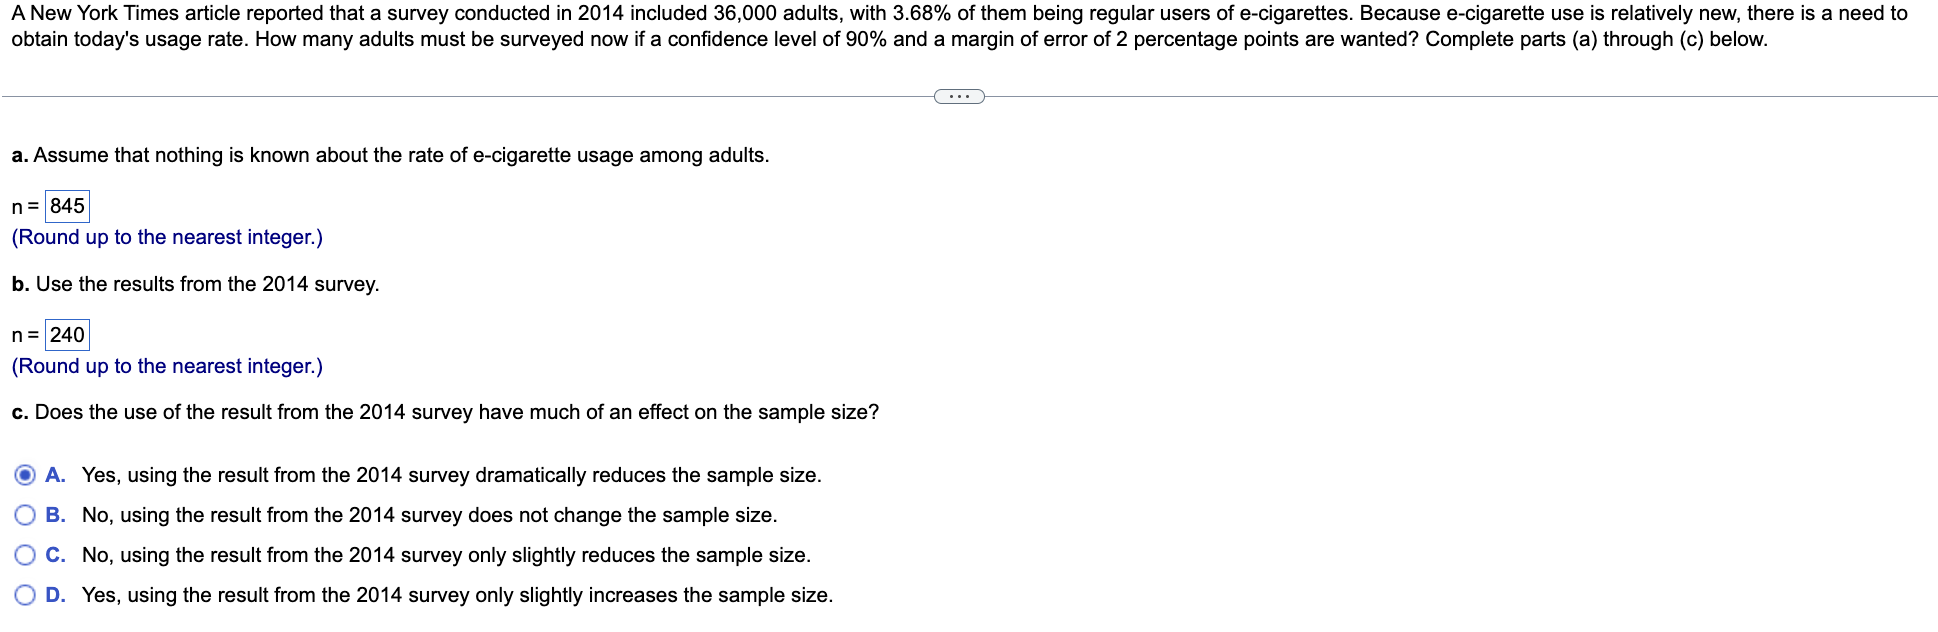The height and width of the screenshot is (632, 1938).
Task: Select radio button A about dramatically reducing sample size
Action: coord(24,475)
